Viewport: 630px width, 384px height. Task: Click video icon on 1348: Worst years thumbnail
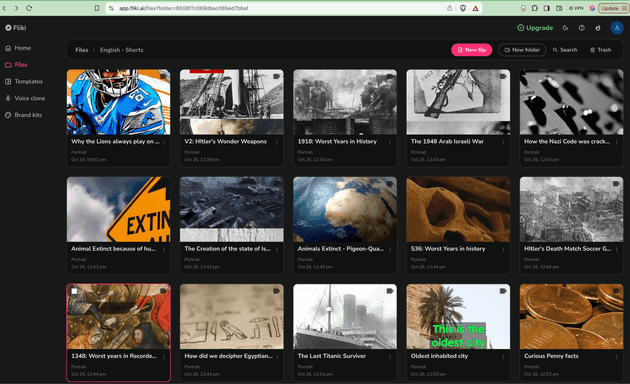(x=163, y=290)
